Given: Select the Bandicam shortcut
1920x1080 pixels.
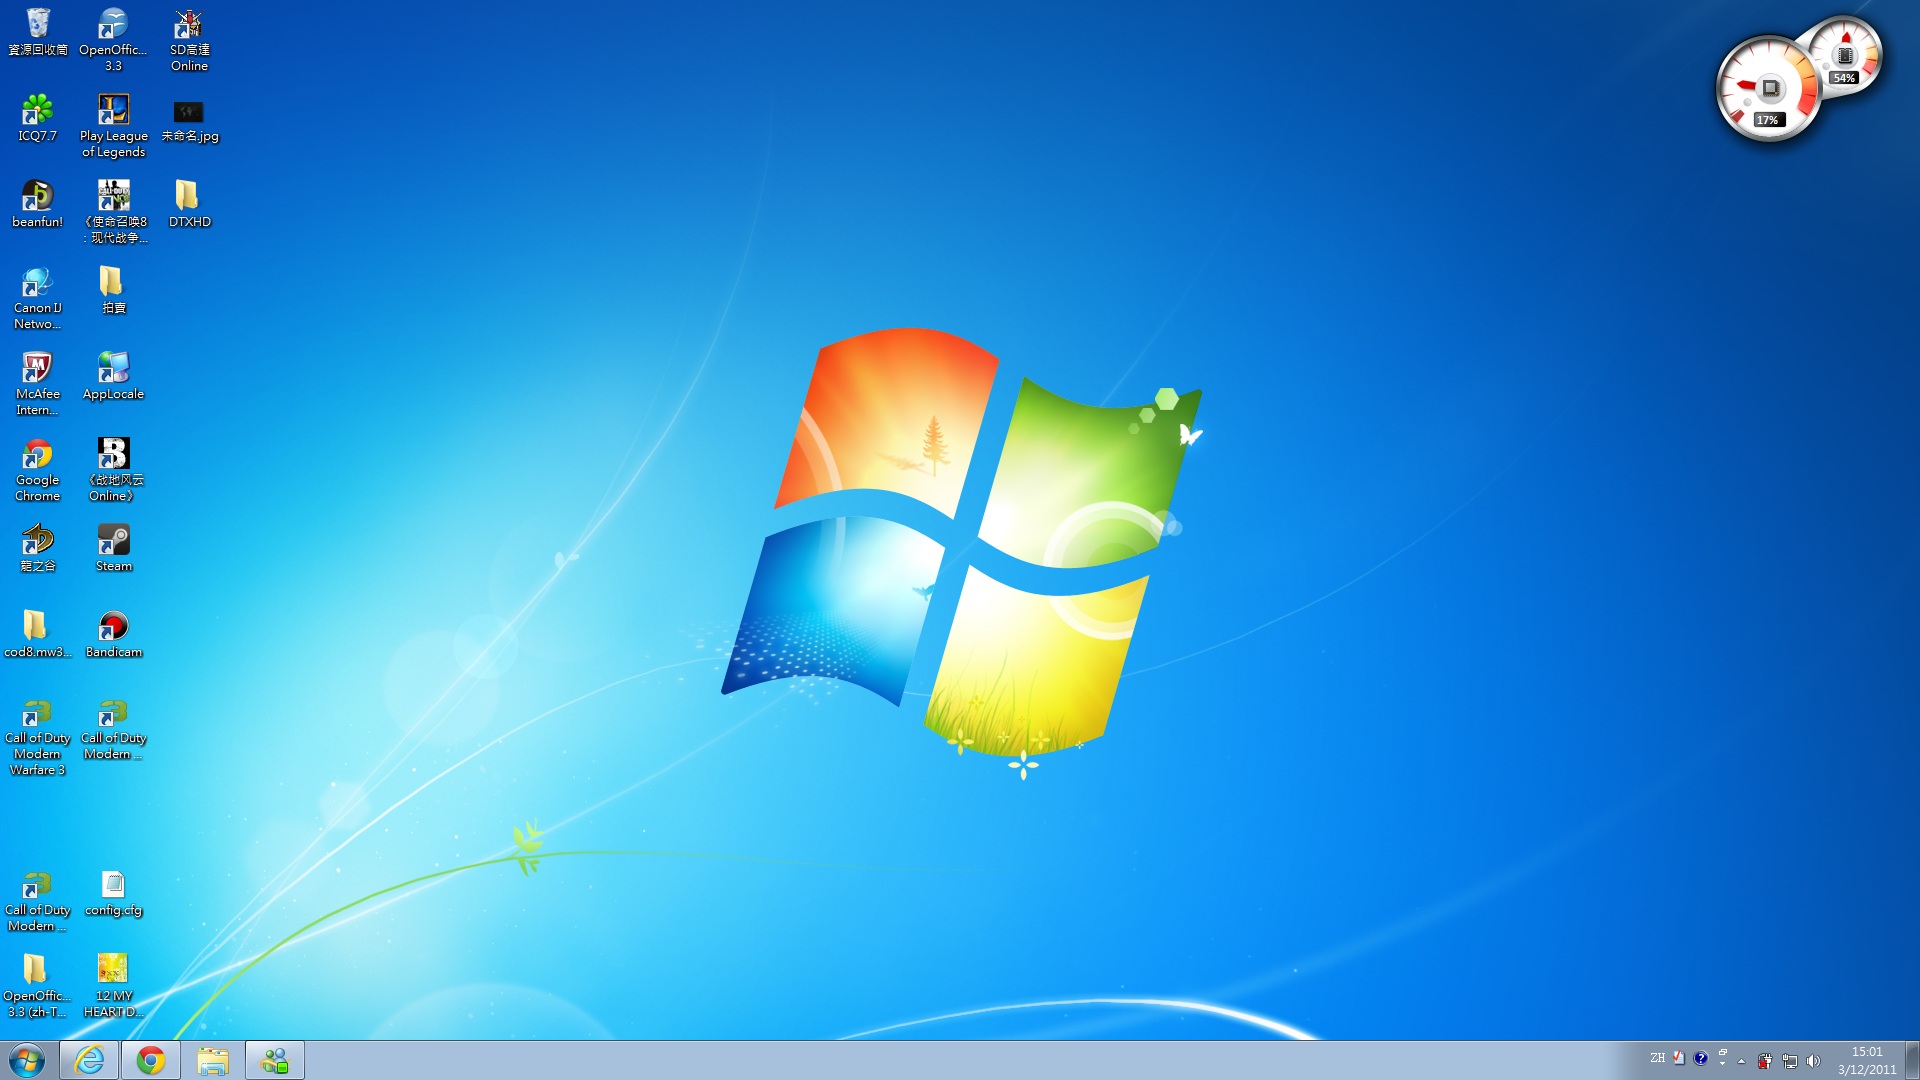Looking at the screenshot, I should [113, 634].
